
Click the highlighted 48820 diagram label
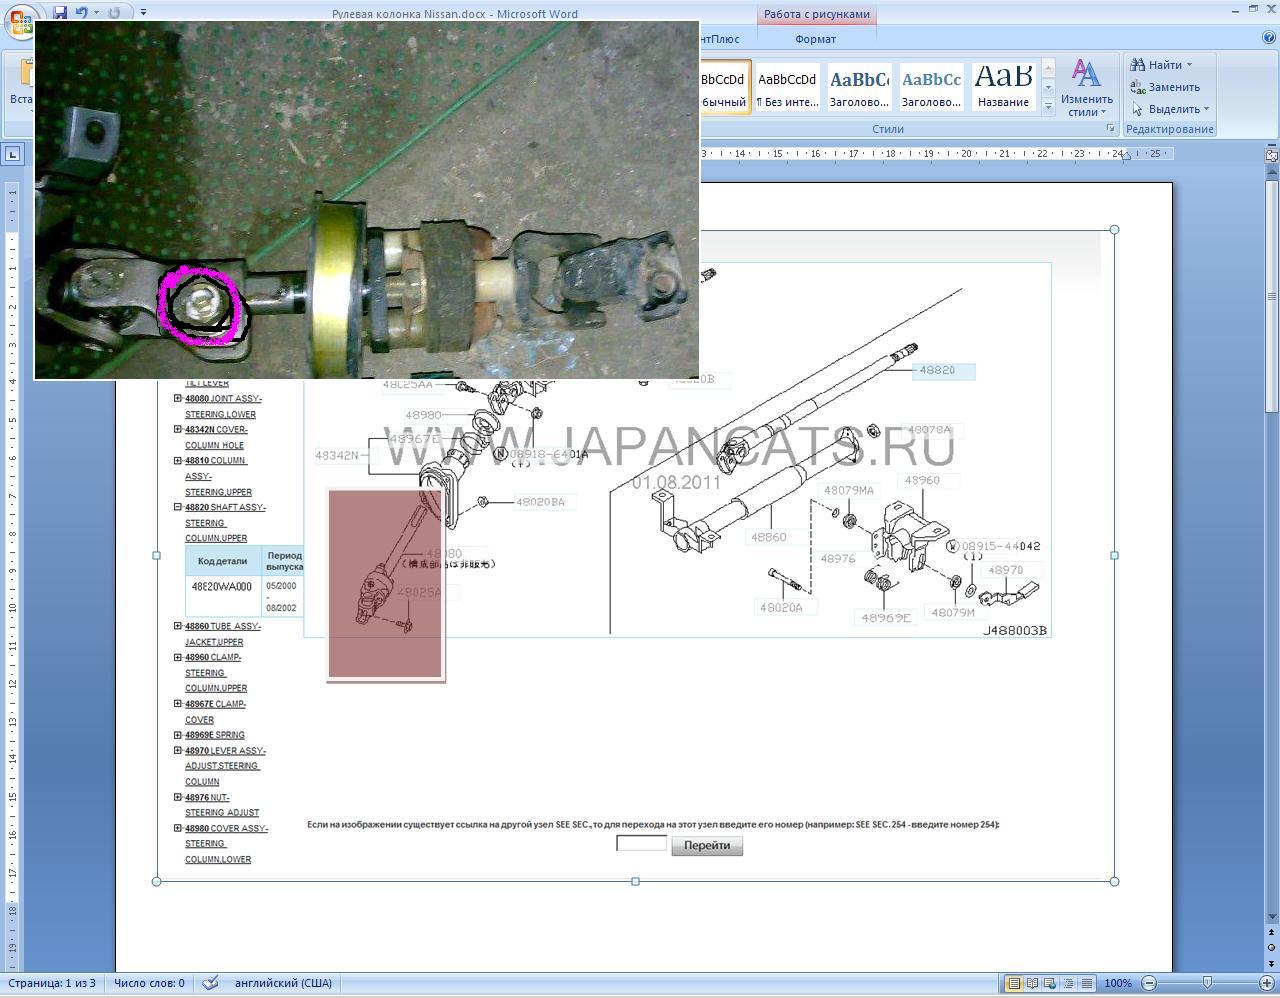coord(942,371)
